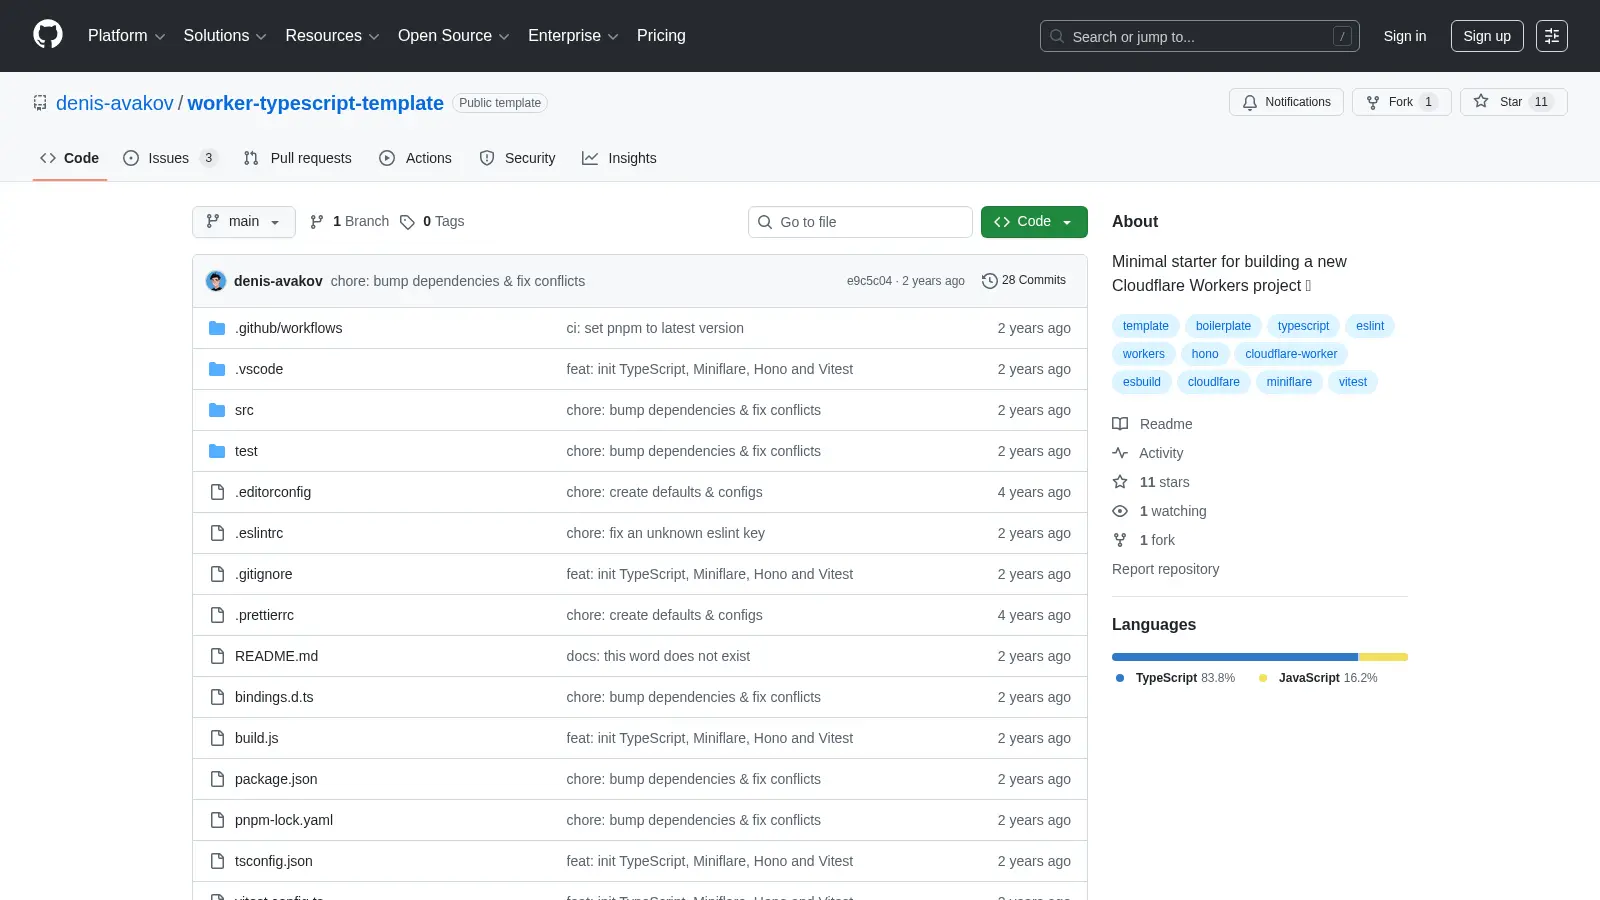Open 'ci: set pnpm to latest version' commit

655,328
